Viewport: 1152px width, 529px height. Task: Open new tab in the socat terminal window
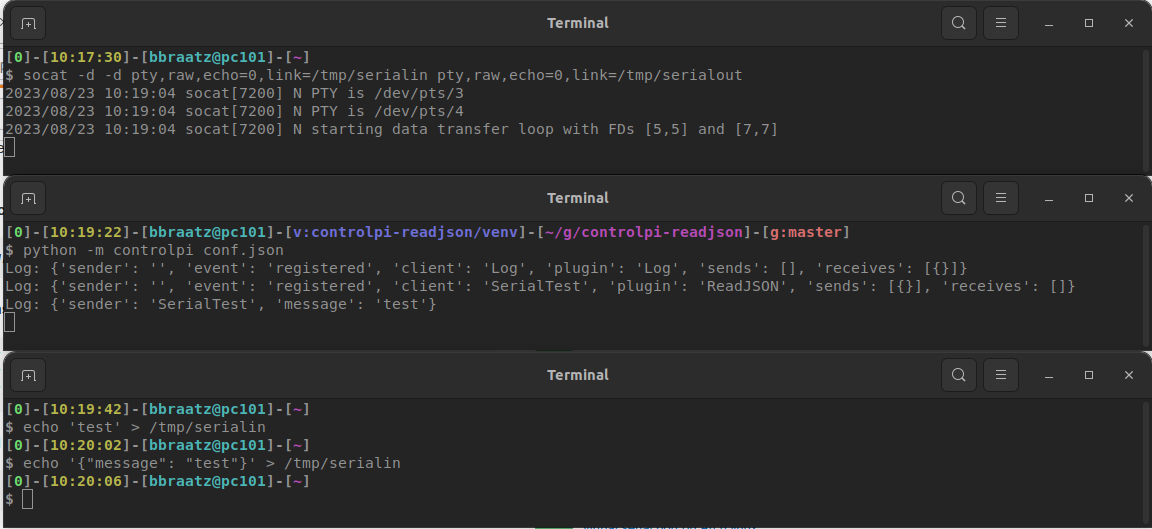pyautogui.click(x=28, y=24)
